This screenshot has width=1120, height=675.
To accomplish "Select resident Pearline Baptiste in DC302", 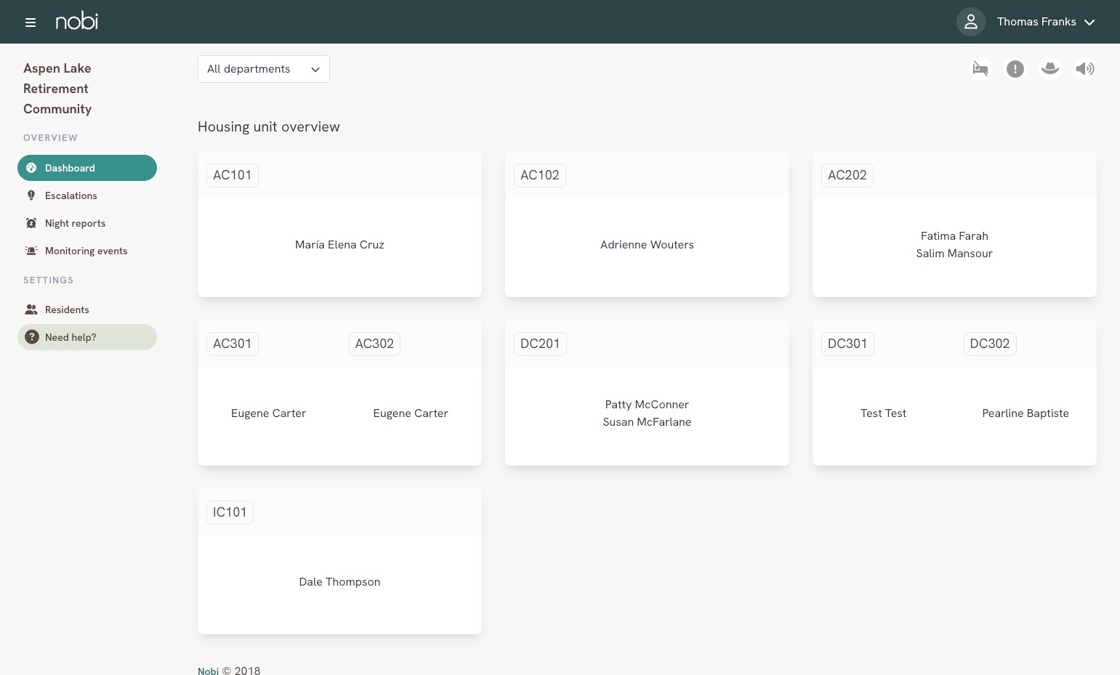I will pyautogui.click(x=1025, y=413).
